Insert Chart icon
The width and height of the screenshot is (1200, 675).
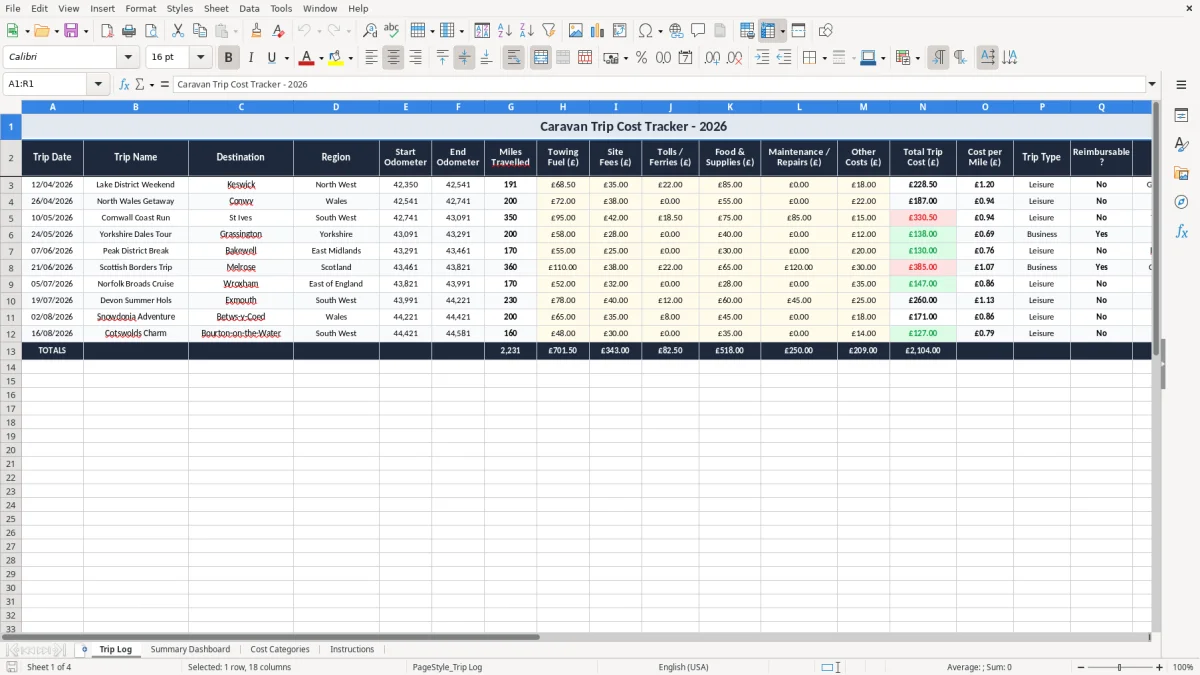[598, 31]
